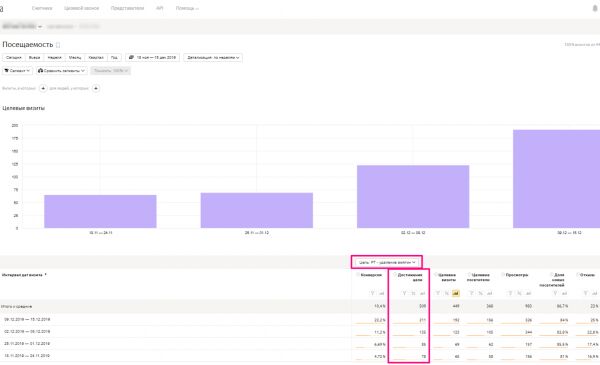Select the Сегодня period

14,57
